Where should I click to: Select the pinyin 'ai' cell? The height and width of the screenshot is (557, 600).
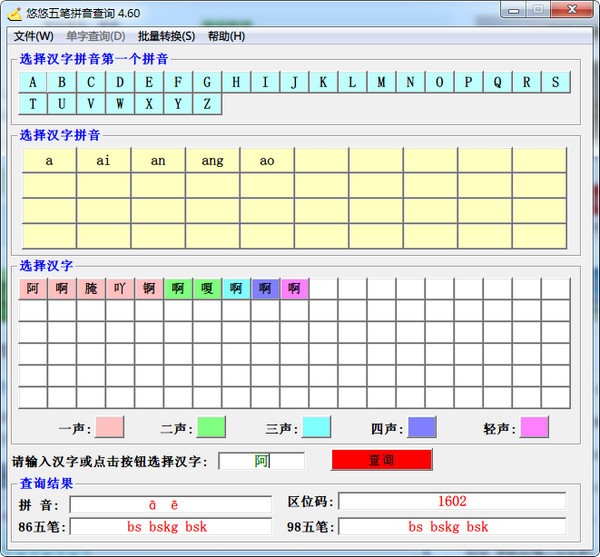coord(103,160)
